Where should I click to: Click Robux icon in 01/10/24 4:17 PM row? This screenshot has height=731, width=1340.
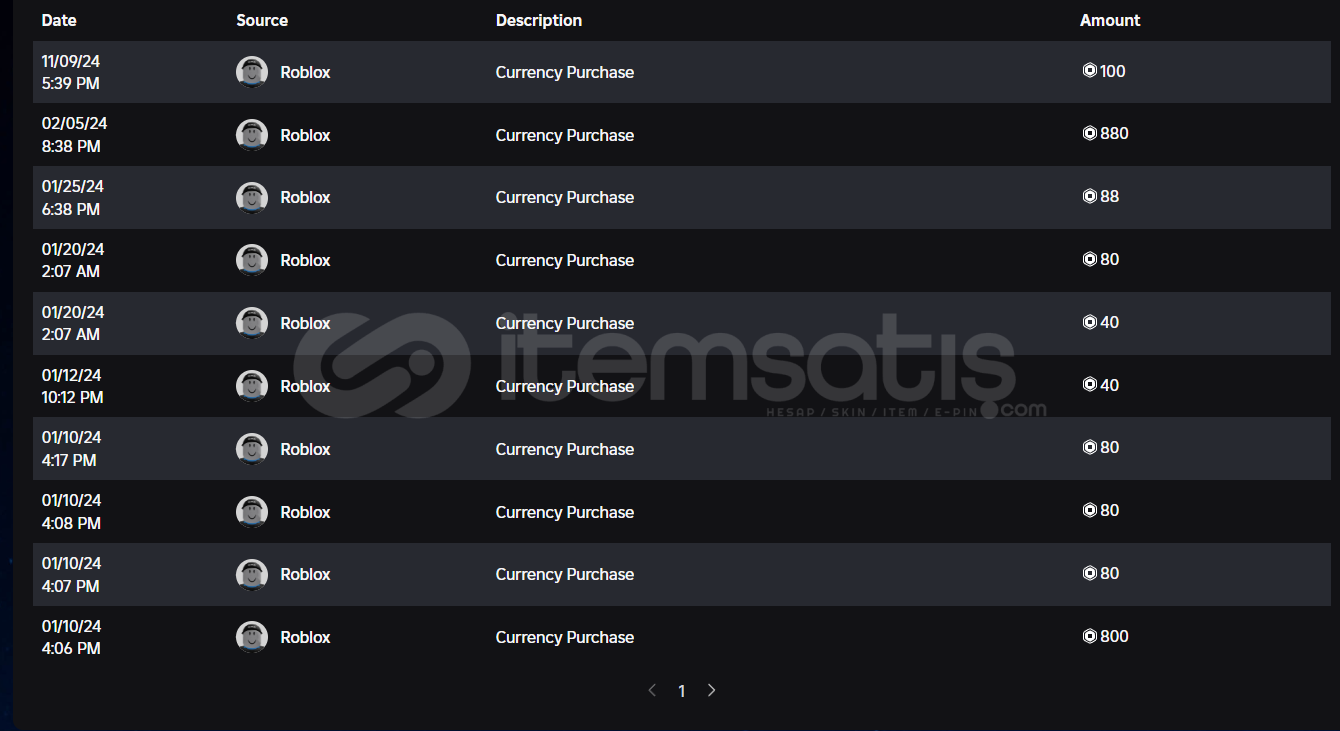tap(1090, 447)
